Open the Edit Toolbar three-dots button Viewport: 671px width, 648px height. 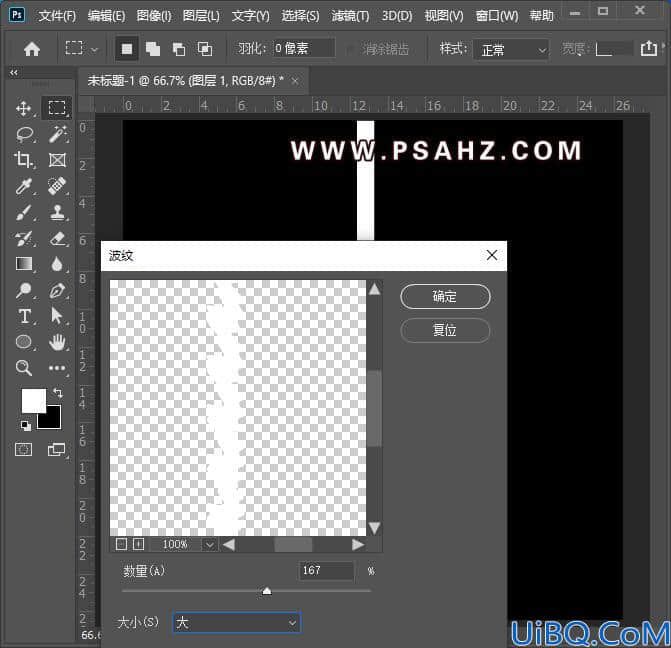57,368
